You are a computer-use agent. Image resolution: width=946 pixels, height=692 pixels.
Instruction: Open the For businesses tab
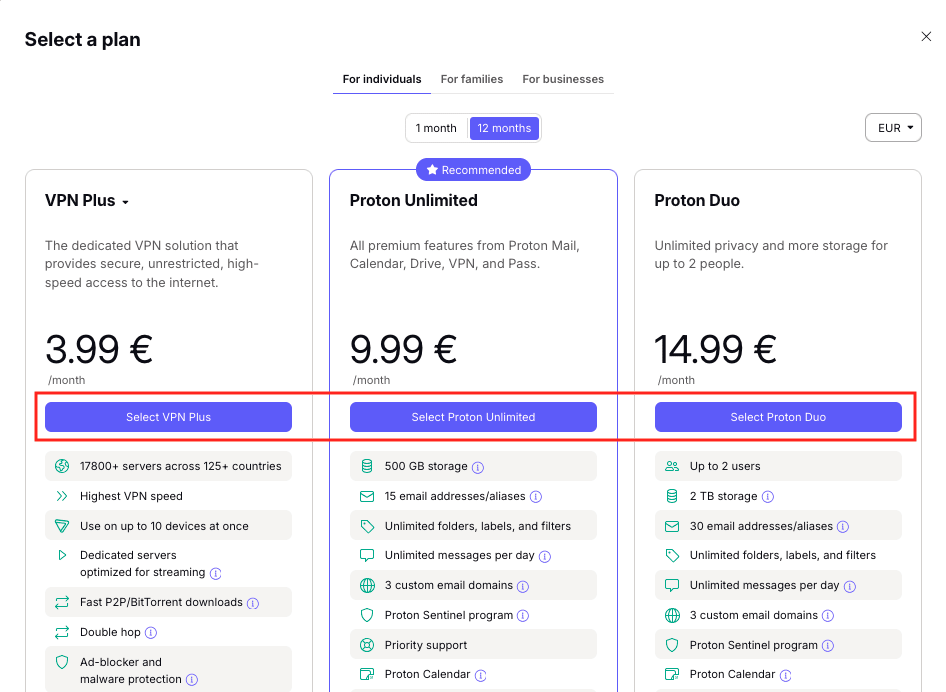click(563, 79)
